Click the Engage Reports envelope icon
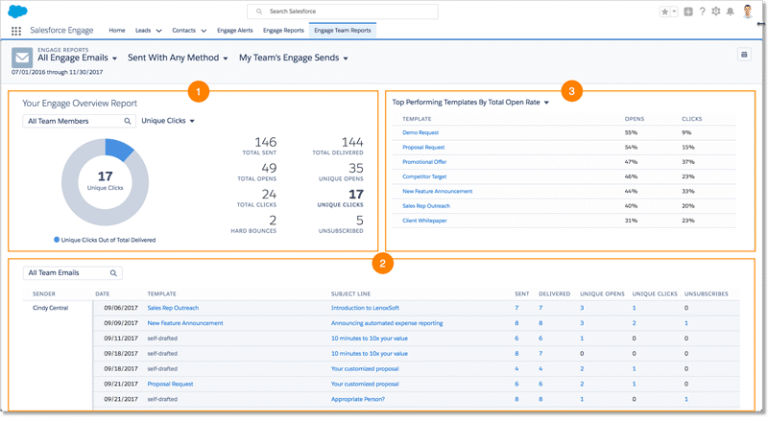The width and height of the screenshot is (768, 421). [x=22, y=58]
